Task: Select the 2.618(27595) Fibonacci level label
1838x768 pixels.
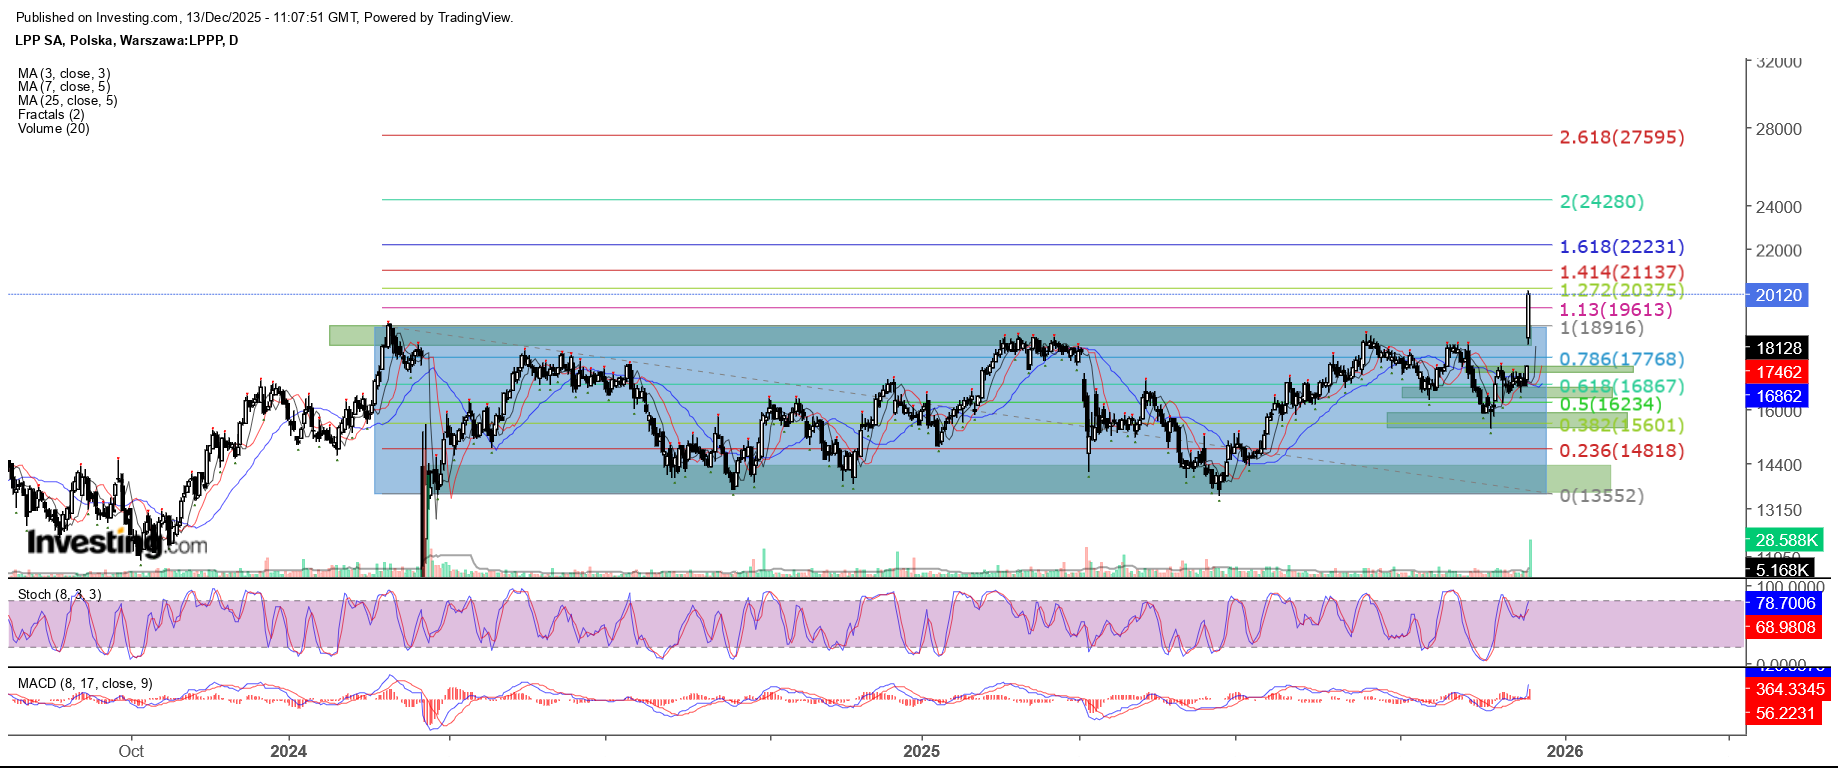Action: pos(1621,137)
